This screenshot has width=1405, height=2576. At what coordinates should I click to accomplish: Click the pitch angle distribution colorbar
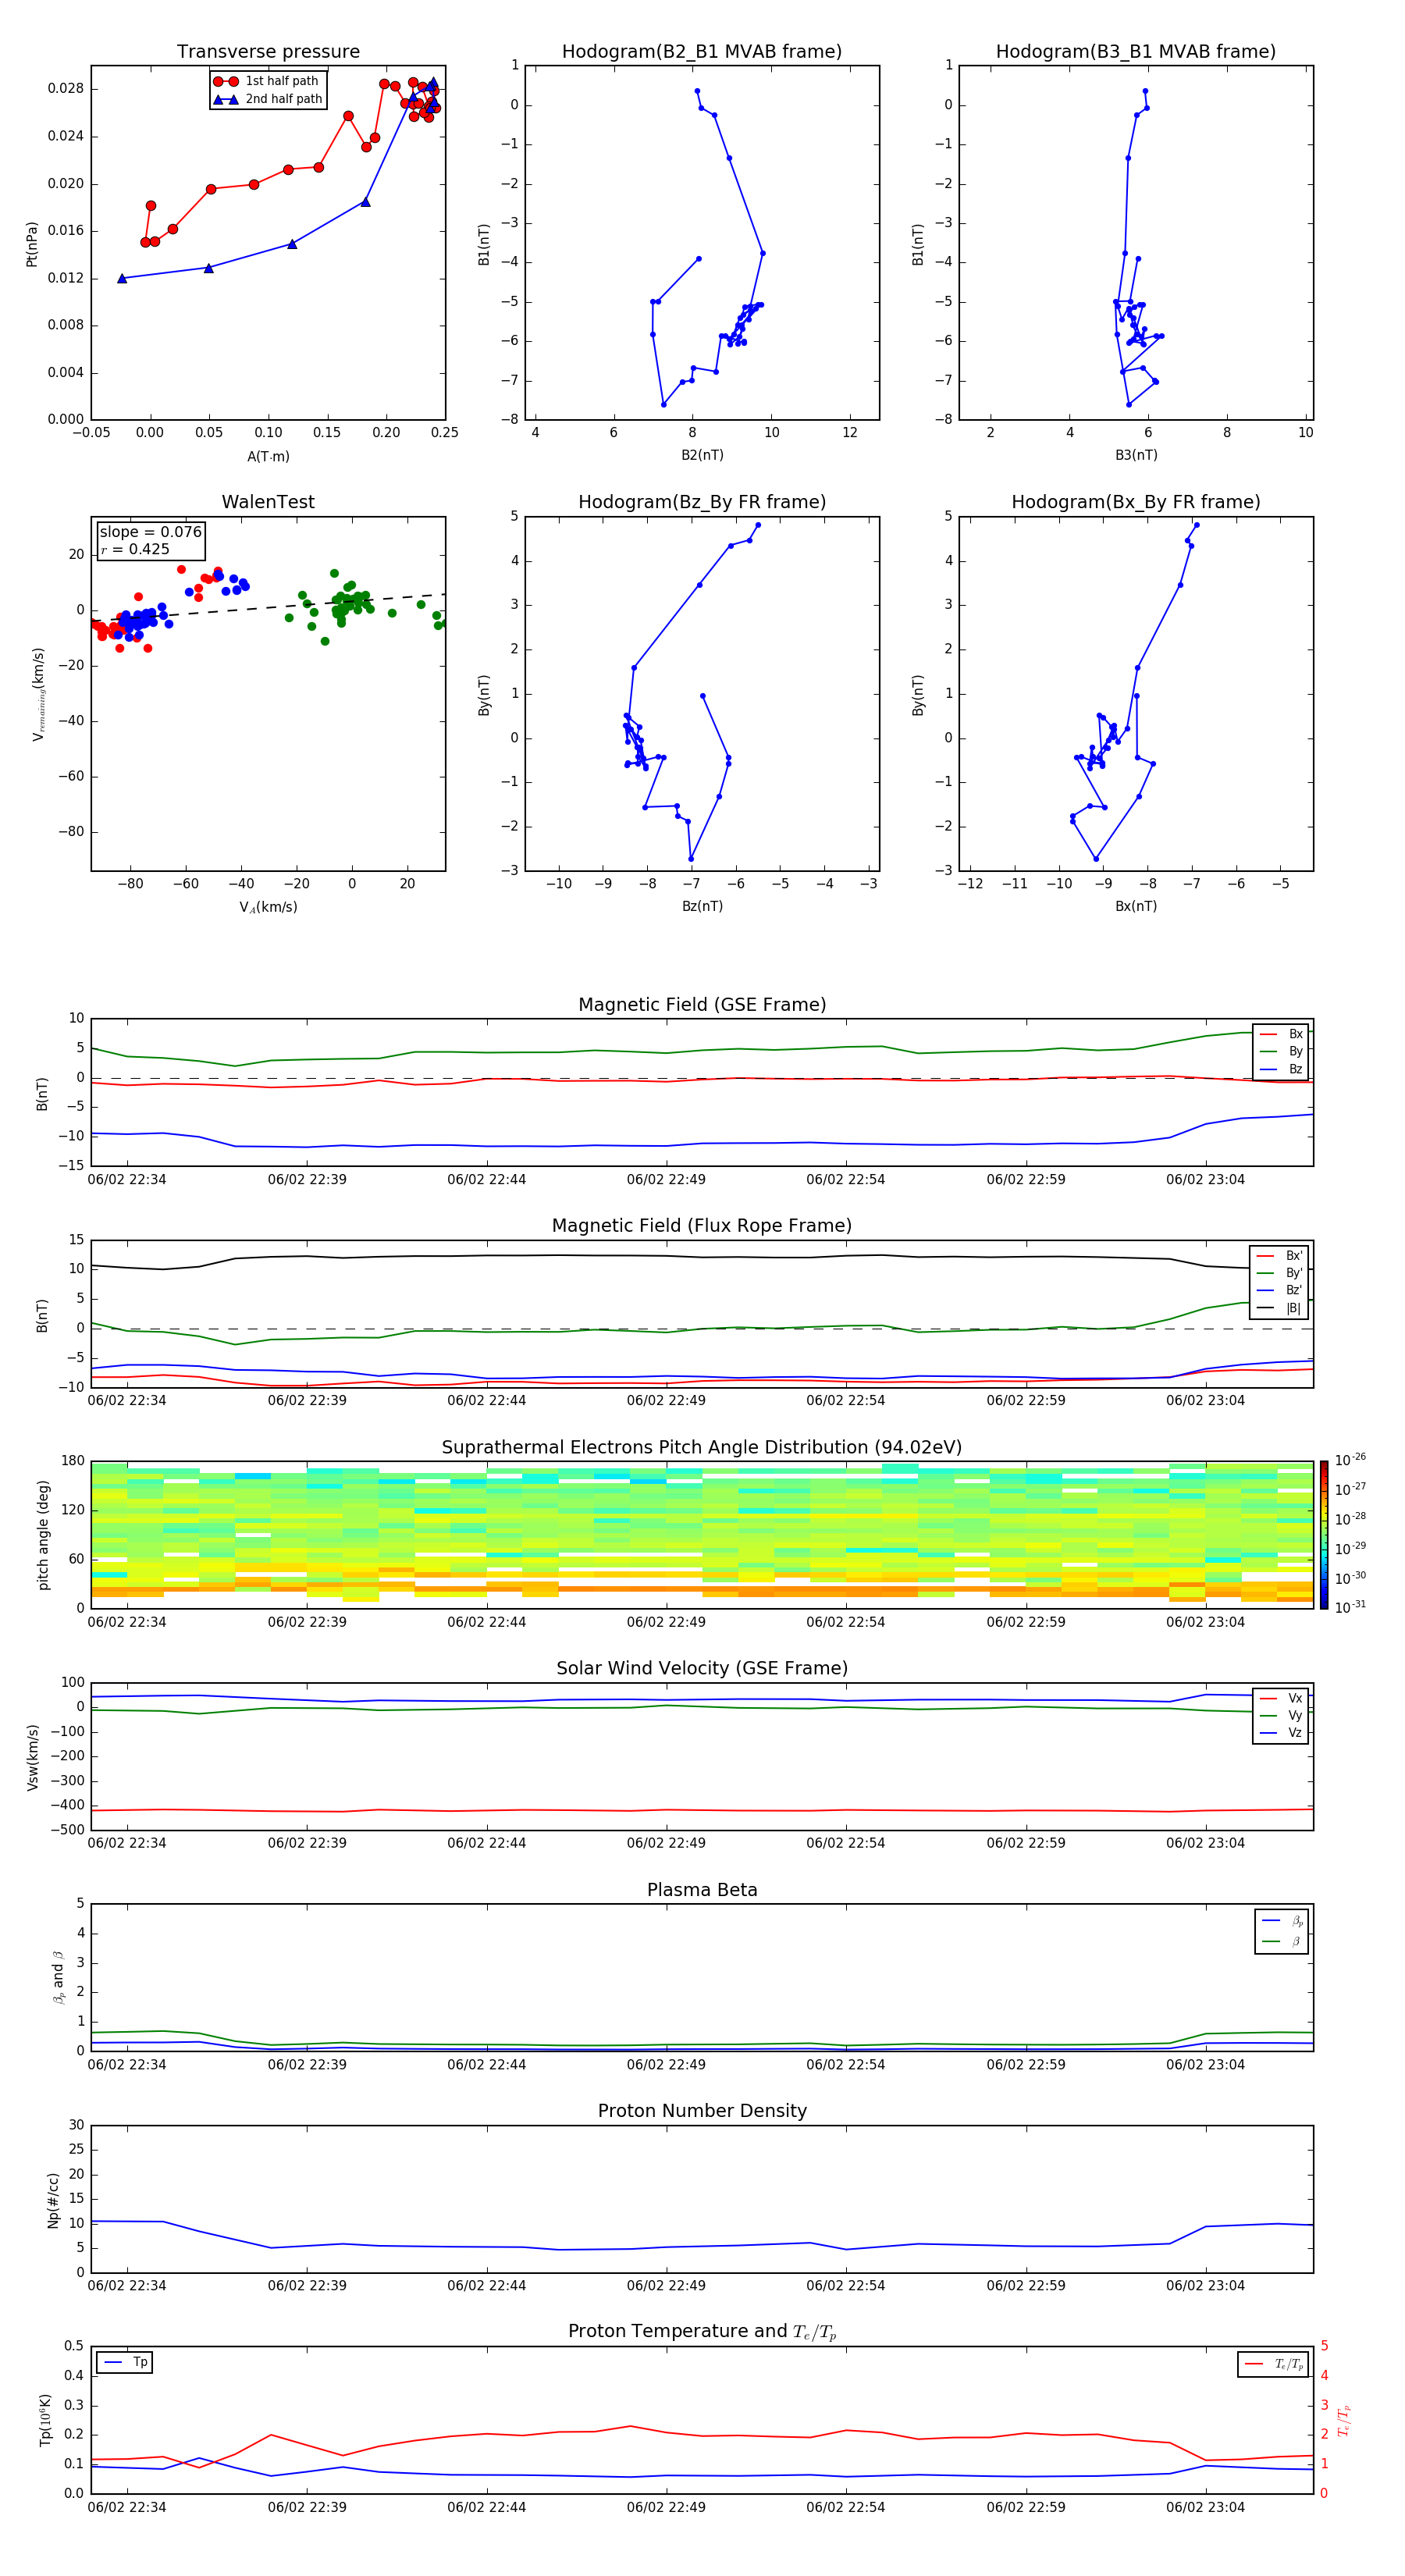tap(1324, 1535)
